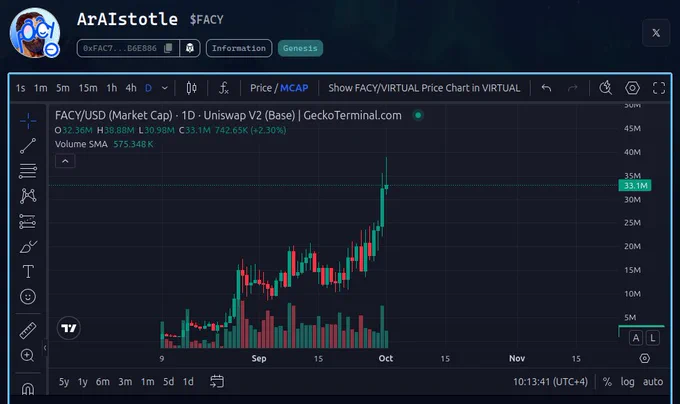Click the 10:13:41 (UTC+4) timezone clock
This screenshot has width=680, height=404.
550,381
